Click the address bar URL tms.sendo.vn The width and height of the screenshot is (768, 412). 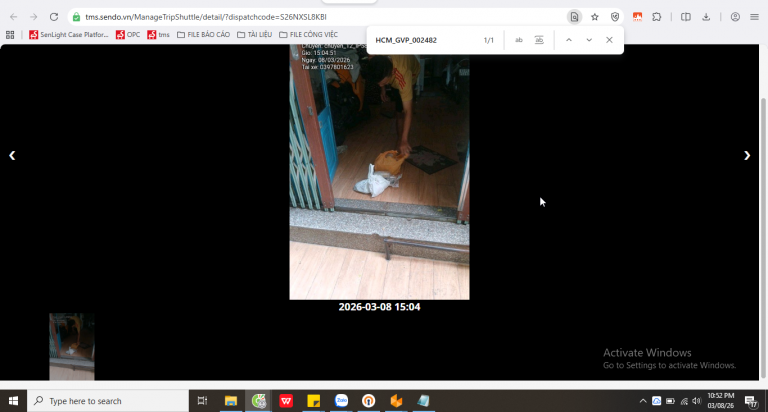pos(206,17)
